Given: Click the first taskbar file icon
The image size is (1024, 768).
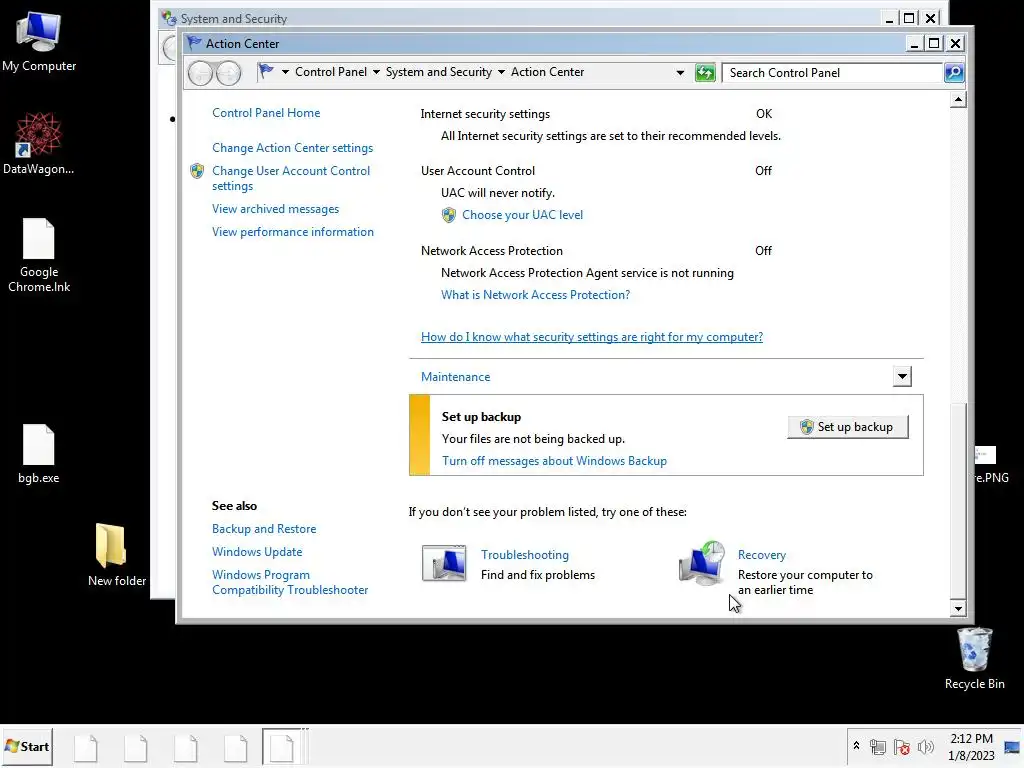Looking at the screenshot, I should (x=86, y=748).
